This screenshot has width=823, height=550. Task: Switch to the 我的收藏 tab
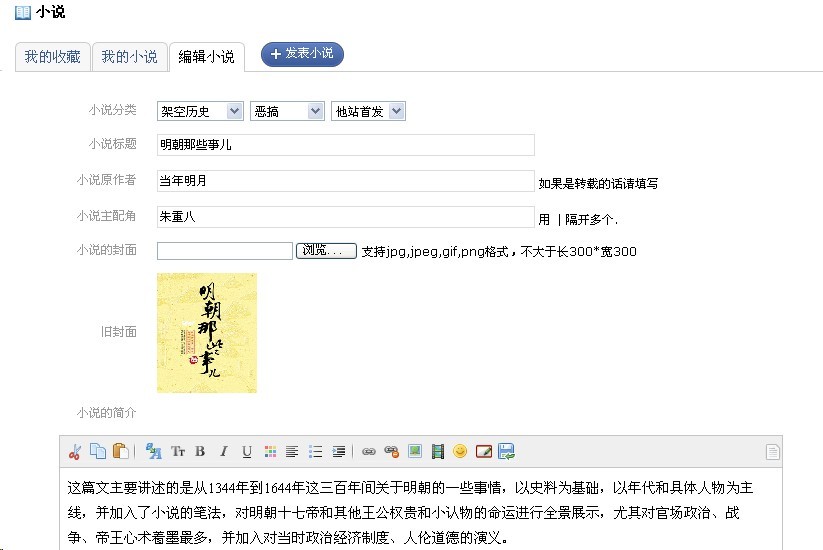[52, 57]
